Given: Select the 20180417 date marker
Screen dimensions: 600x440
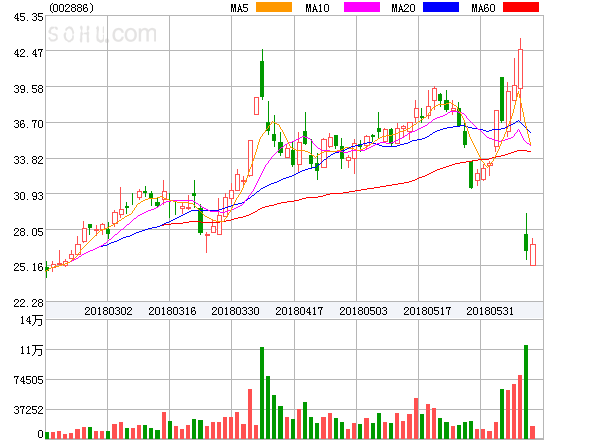Looking at the screenshot, I should click(300, 311).
